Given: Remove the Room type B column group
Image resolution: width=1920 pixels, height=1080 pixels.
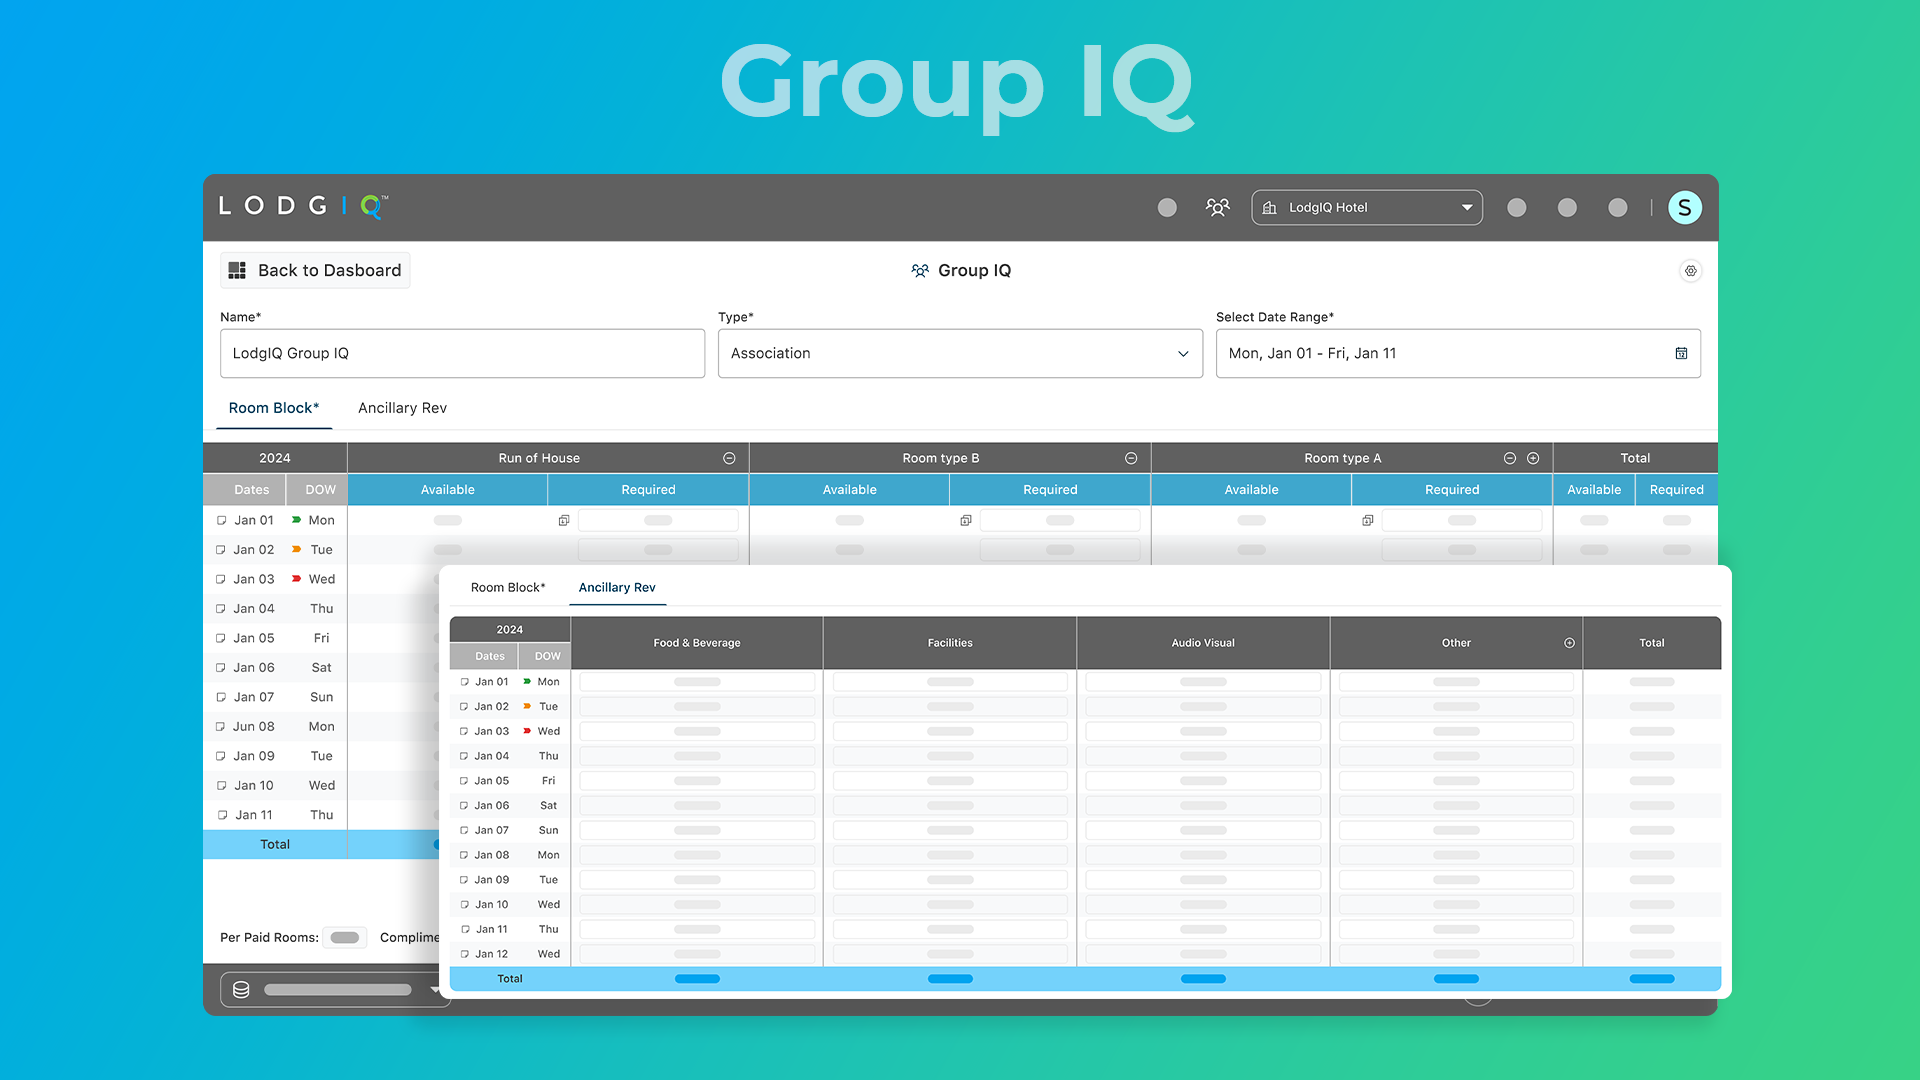Looking at the screenshot, I should pos(1131,458).
